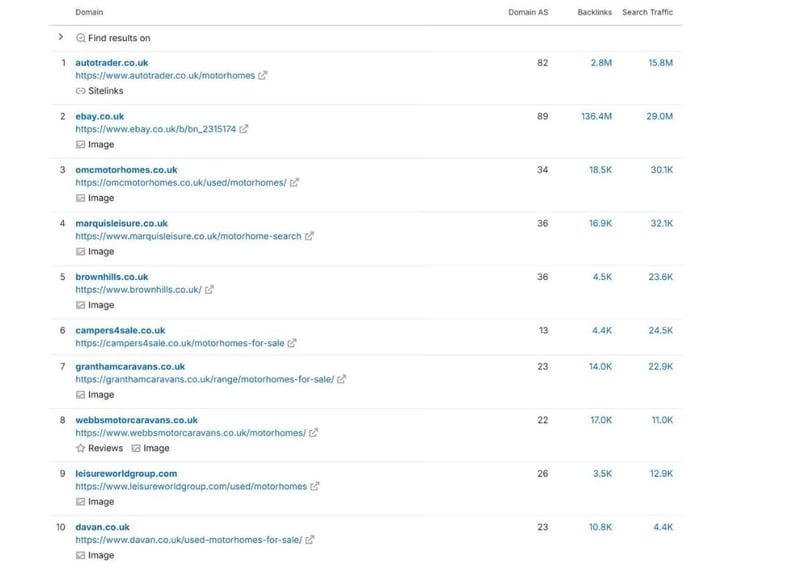The height and width of the screenshot is (568, 812).
Task: Sort by the Backlinks column header
Action: 594,12
